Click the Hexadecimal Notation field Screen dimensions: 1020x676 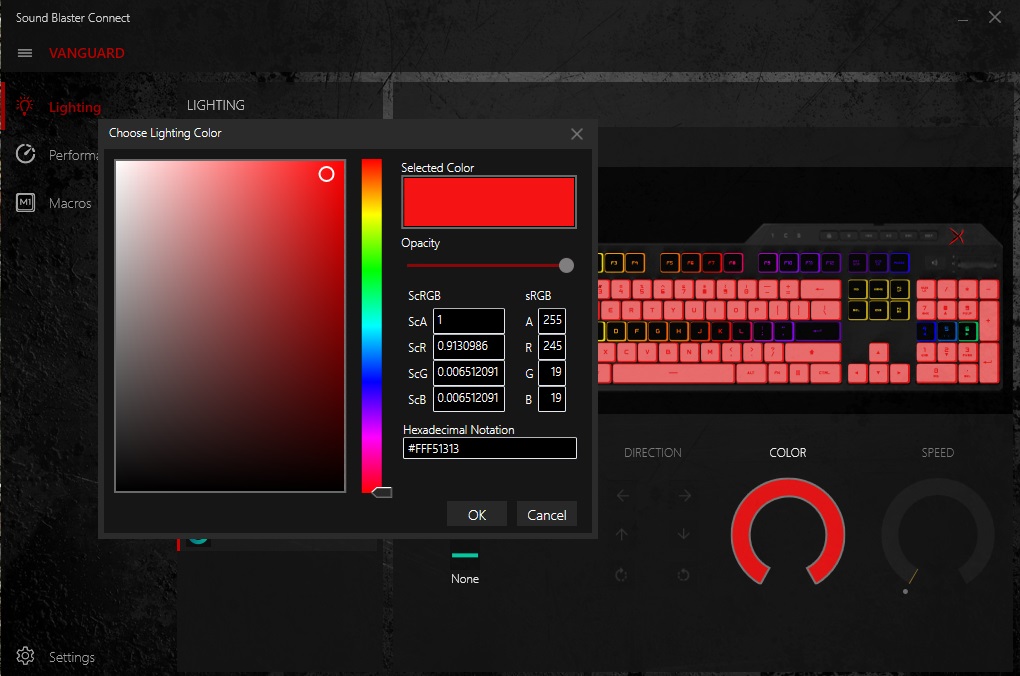pos(489,448)
